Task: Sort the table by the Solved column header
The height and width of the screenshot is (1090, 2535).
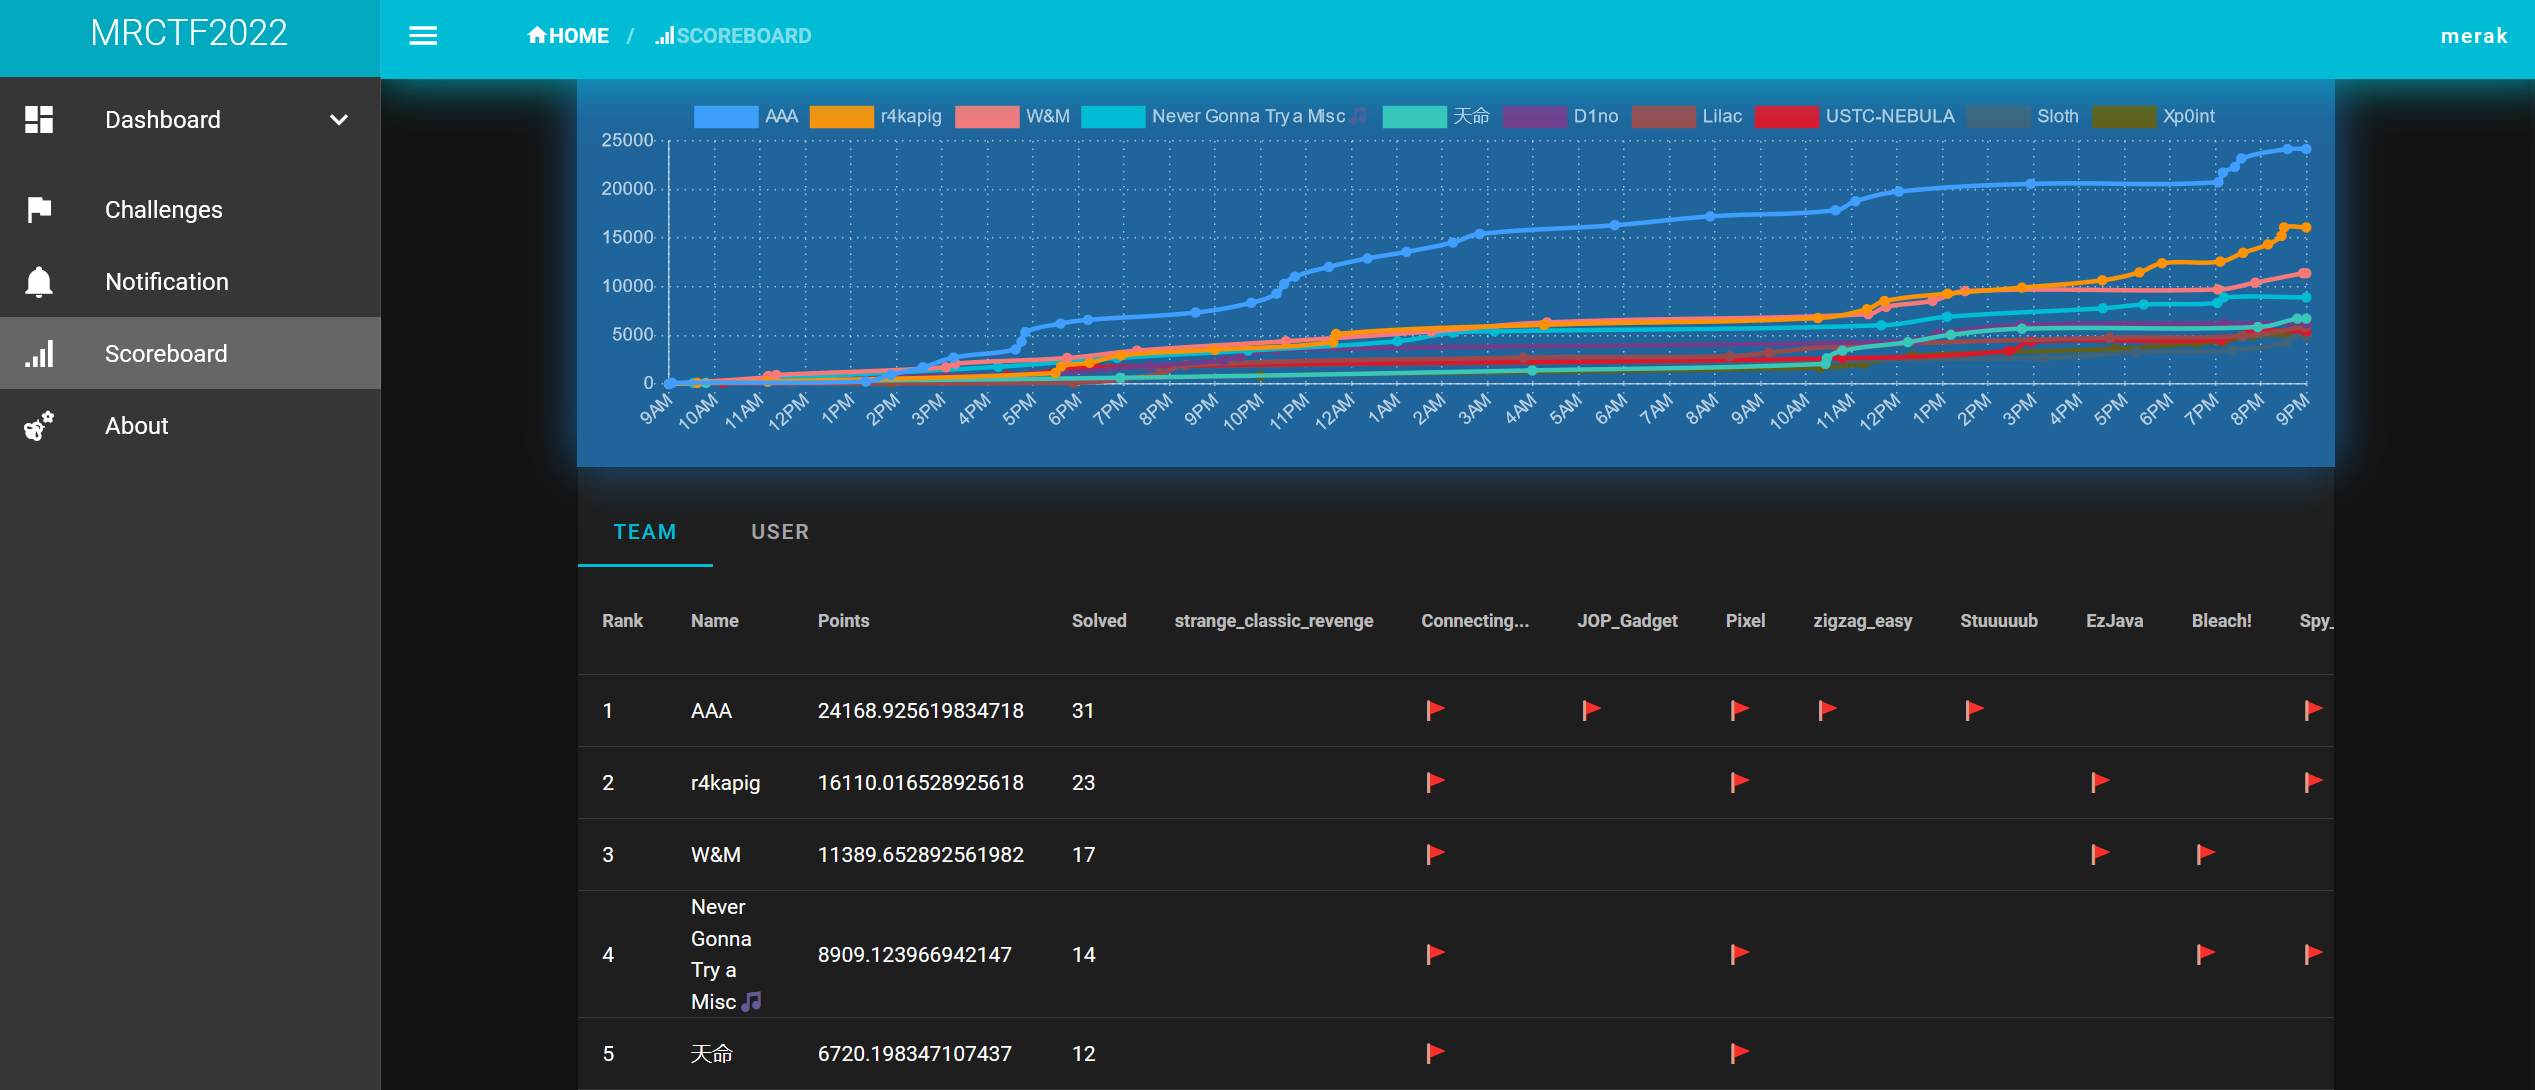Action: point(1098,621)
